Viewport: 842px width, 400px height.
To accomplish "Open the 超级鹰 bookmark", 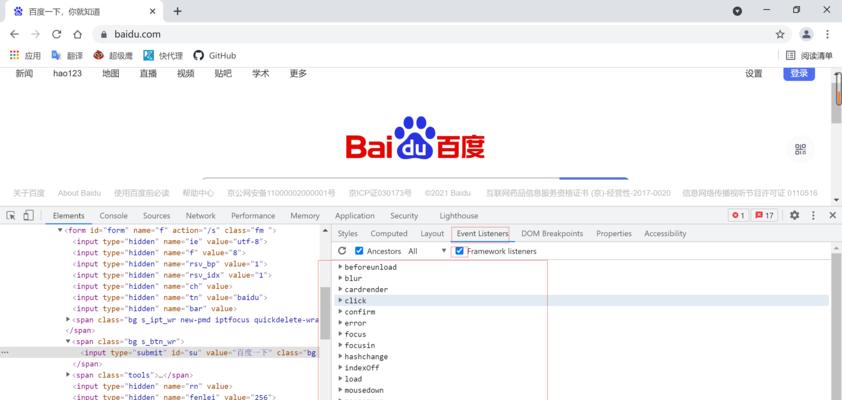I will tap(111, 55).
